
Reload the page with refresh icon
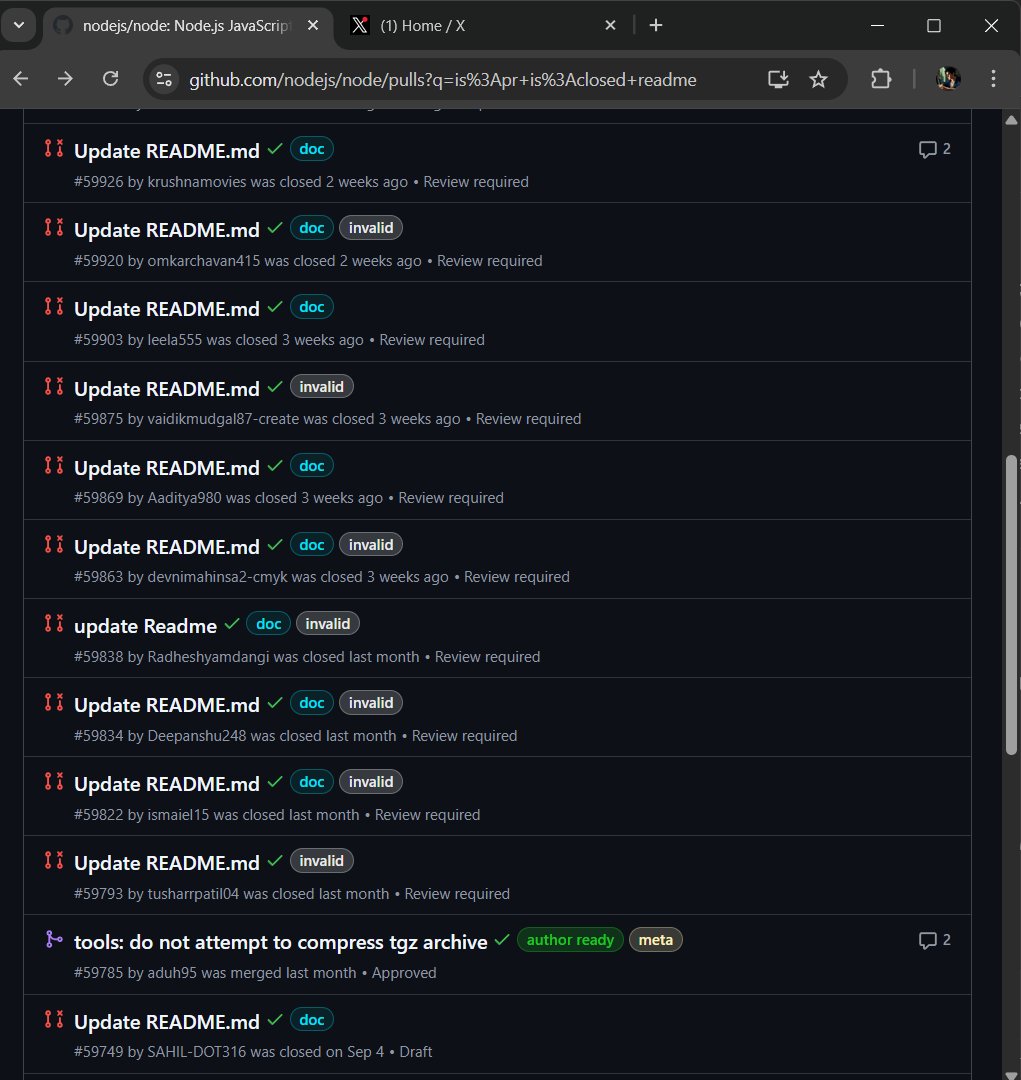pyautogui.click(x=111, y=79)
